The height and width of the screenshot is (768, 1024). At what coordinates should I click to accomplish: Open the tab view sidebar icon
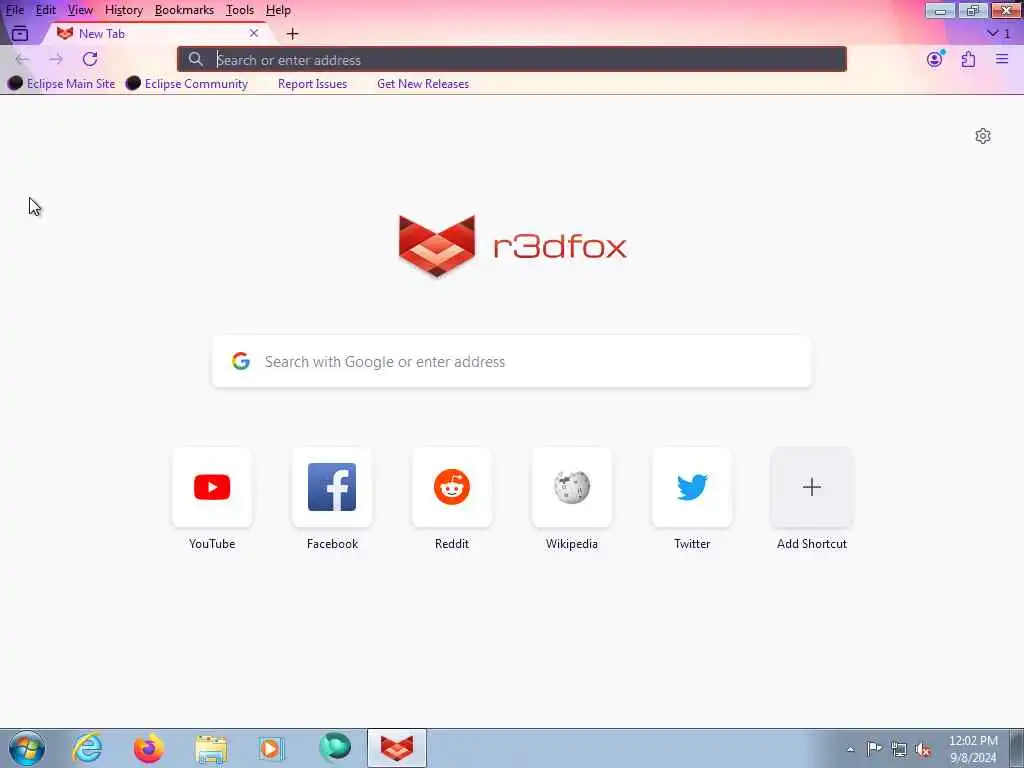coord(20,33)
